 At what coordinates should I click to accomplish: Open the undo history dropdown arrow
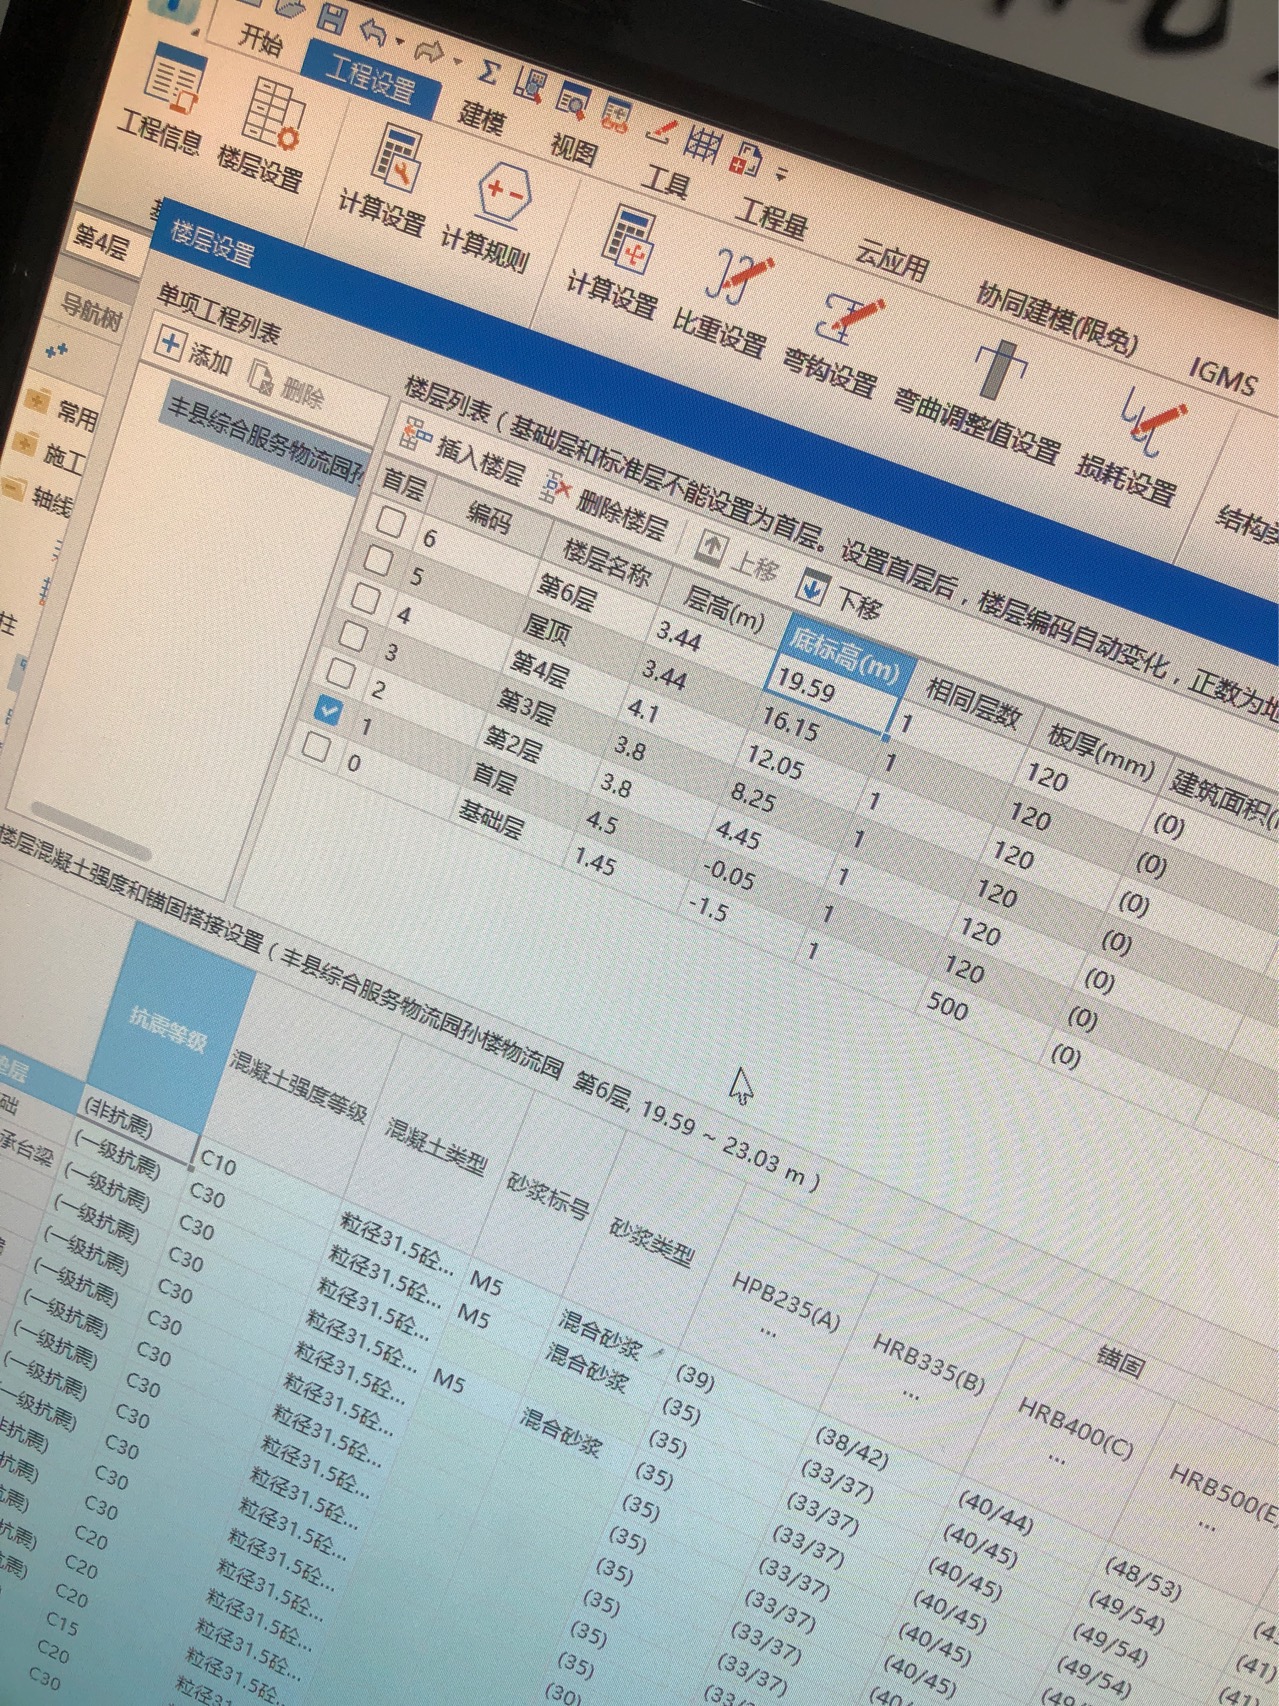click(x=399, y=42)
